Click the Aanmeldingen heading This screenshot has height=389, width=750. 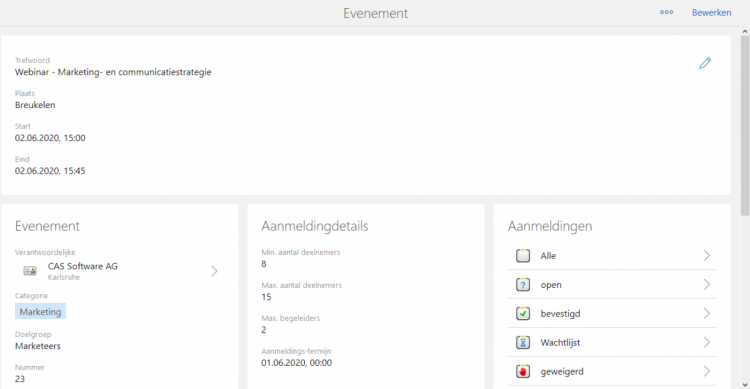coord(550,226)
